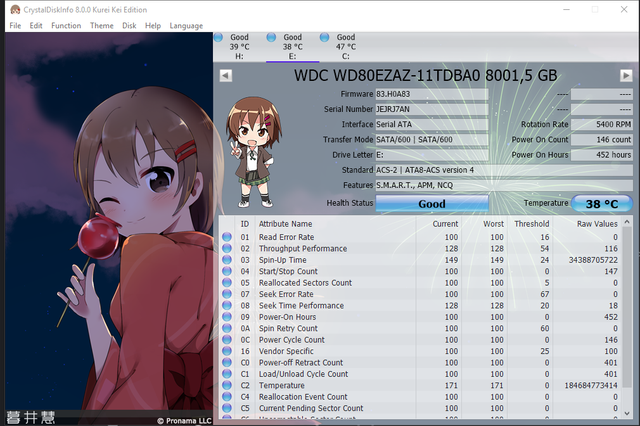Click the Serial Number field JEJRJ7AN

pyautogui.click(x=432, y=109)
